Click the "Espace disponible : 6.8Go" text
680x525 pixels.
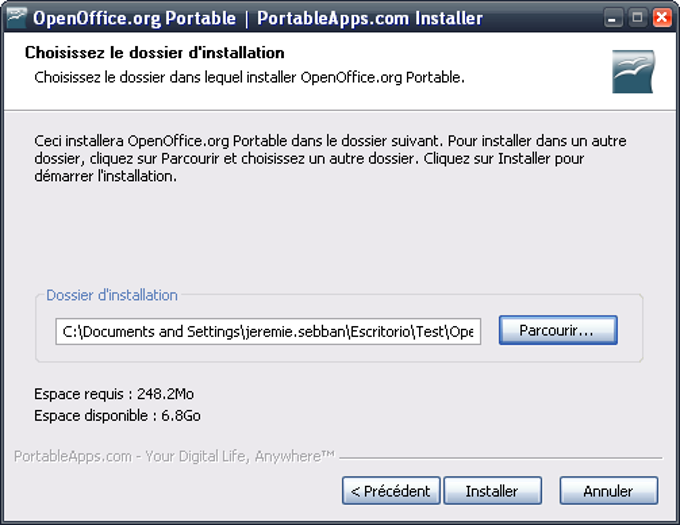point(118,415)
